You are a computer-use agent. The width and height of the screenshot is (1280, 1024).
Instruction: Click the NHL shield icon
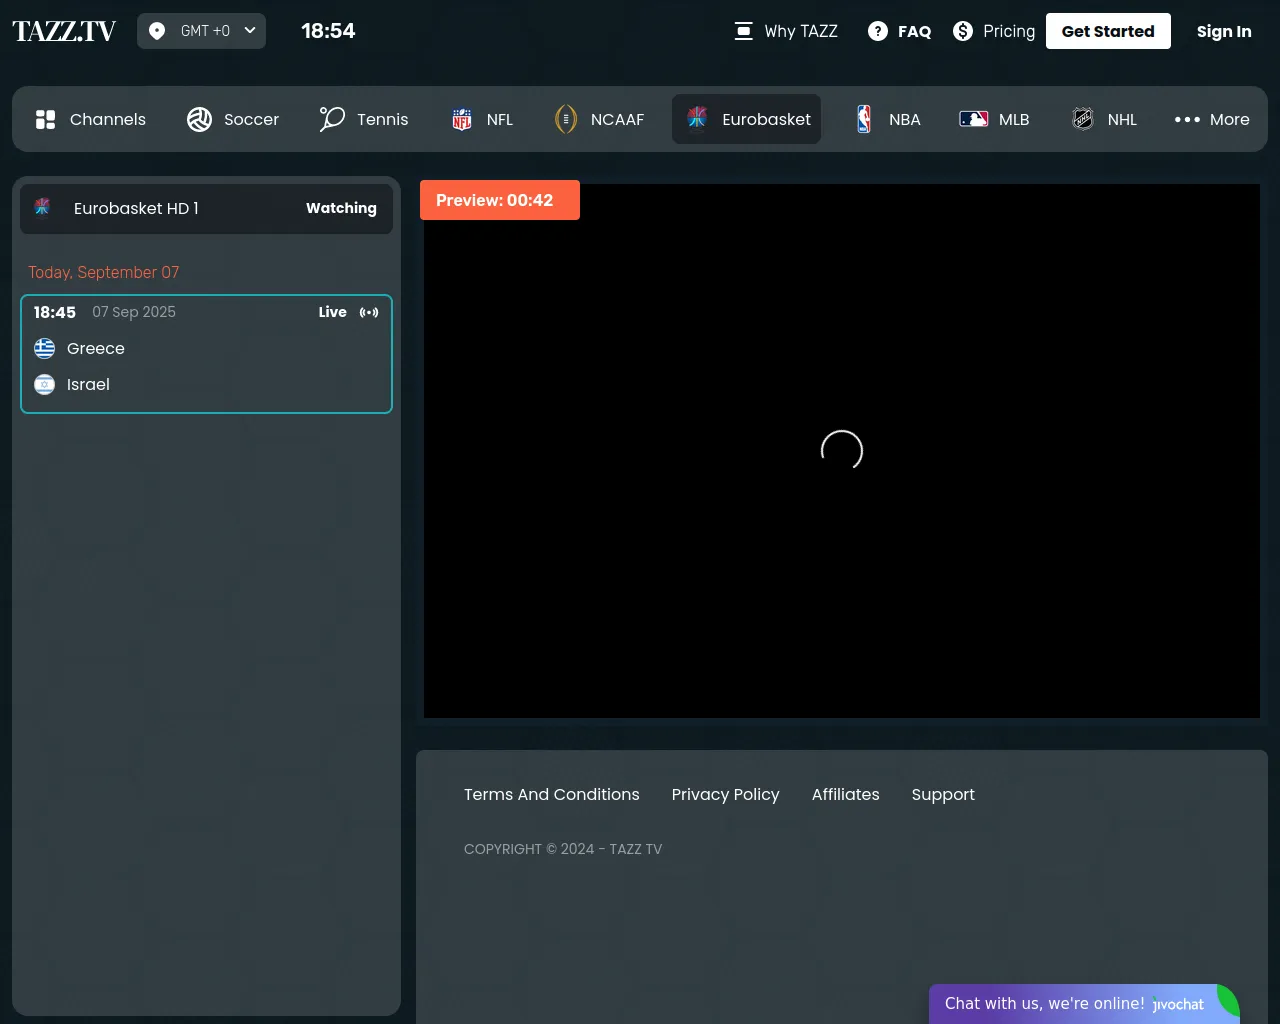click(1083, 119)
